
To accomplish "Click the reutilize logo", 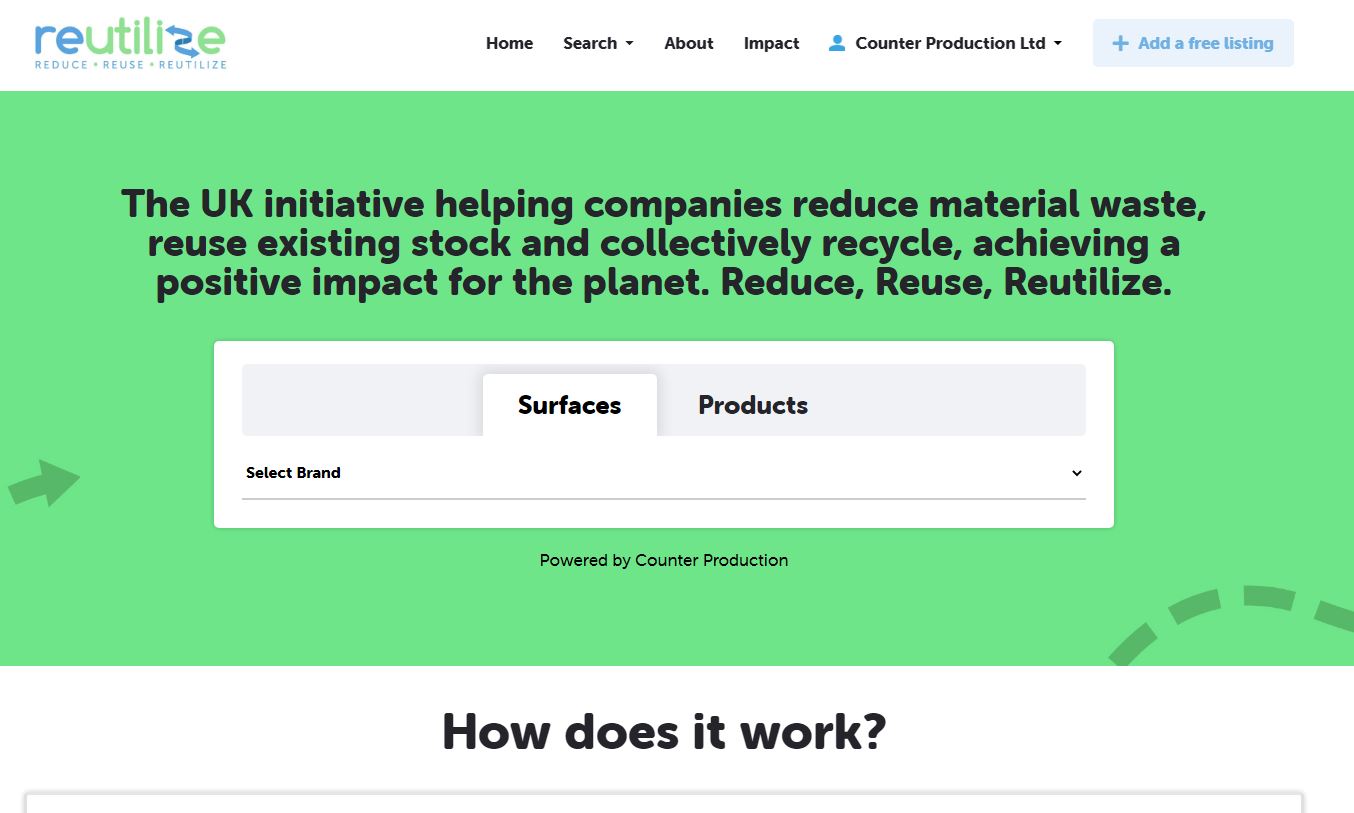I will (x=131, y=45).
